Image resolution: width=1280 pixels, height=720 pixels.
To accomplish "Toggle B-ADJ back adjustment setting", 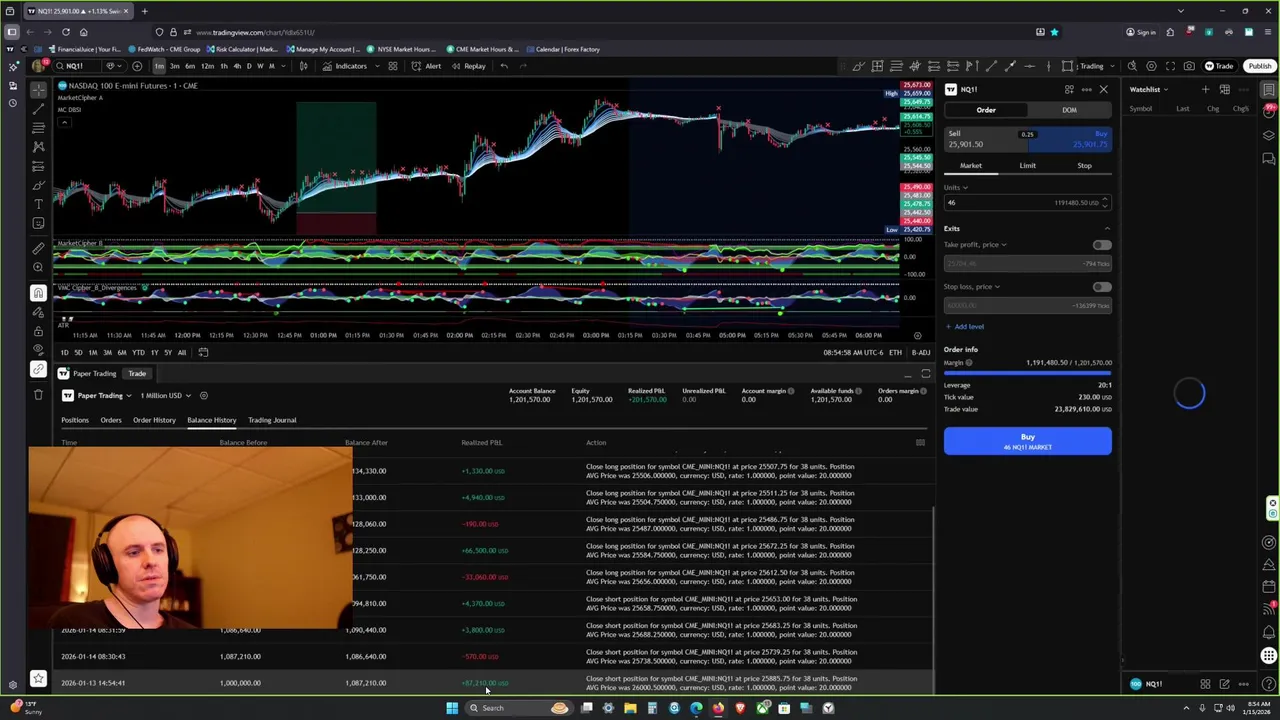I will tap(920, 352).
